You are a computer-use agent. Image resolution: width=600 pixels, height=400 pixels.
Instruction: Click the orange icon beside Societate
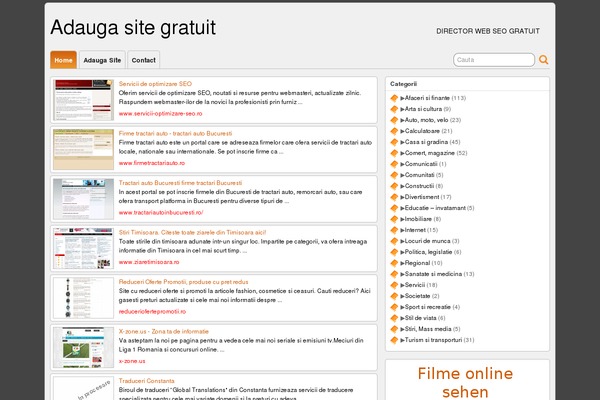click(394, 296)
